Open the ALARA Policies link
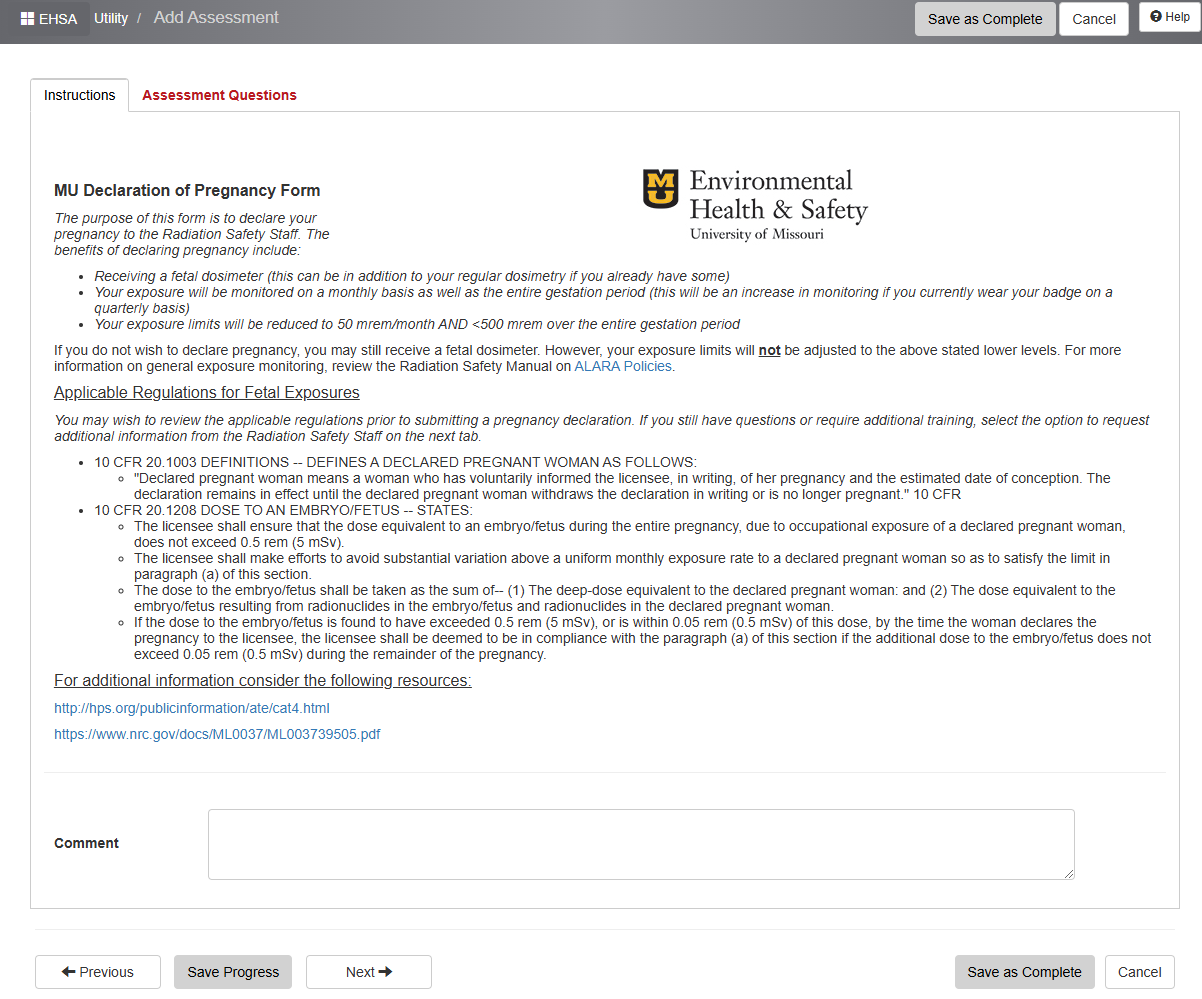 [623, 366]
